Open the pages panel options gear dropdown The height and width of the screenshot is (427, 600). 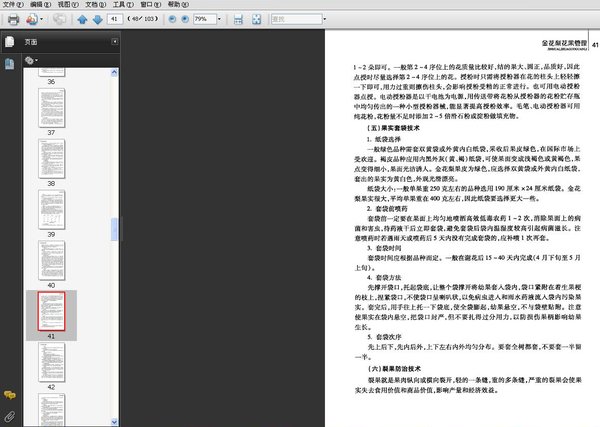pos(31,61)
